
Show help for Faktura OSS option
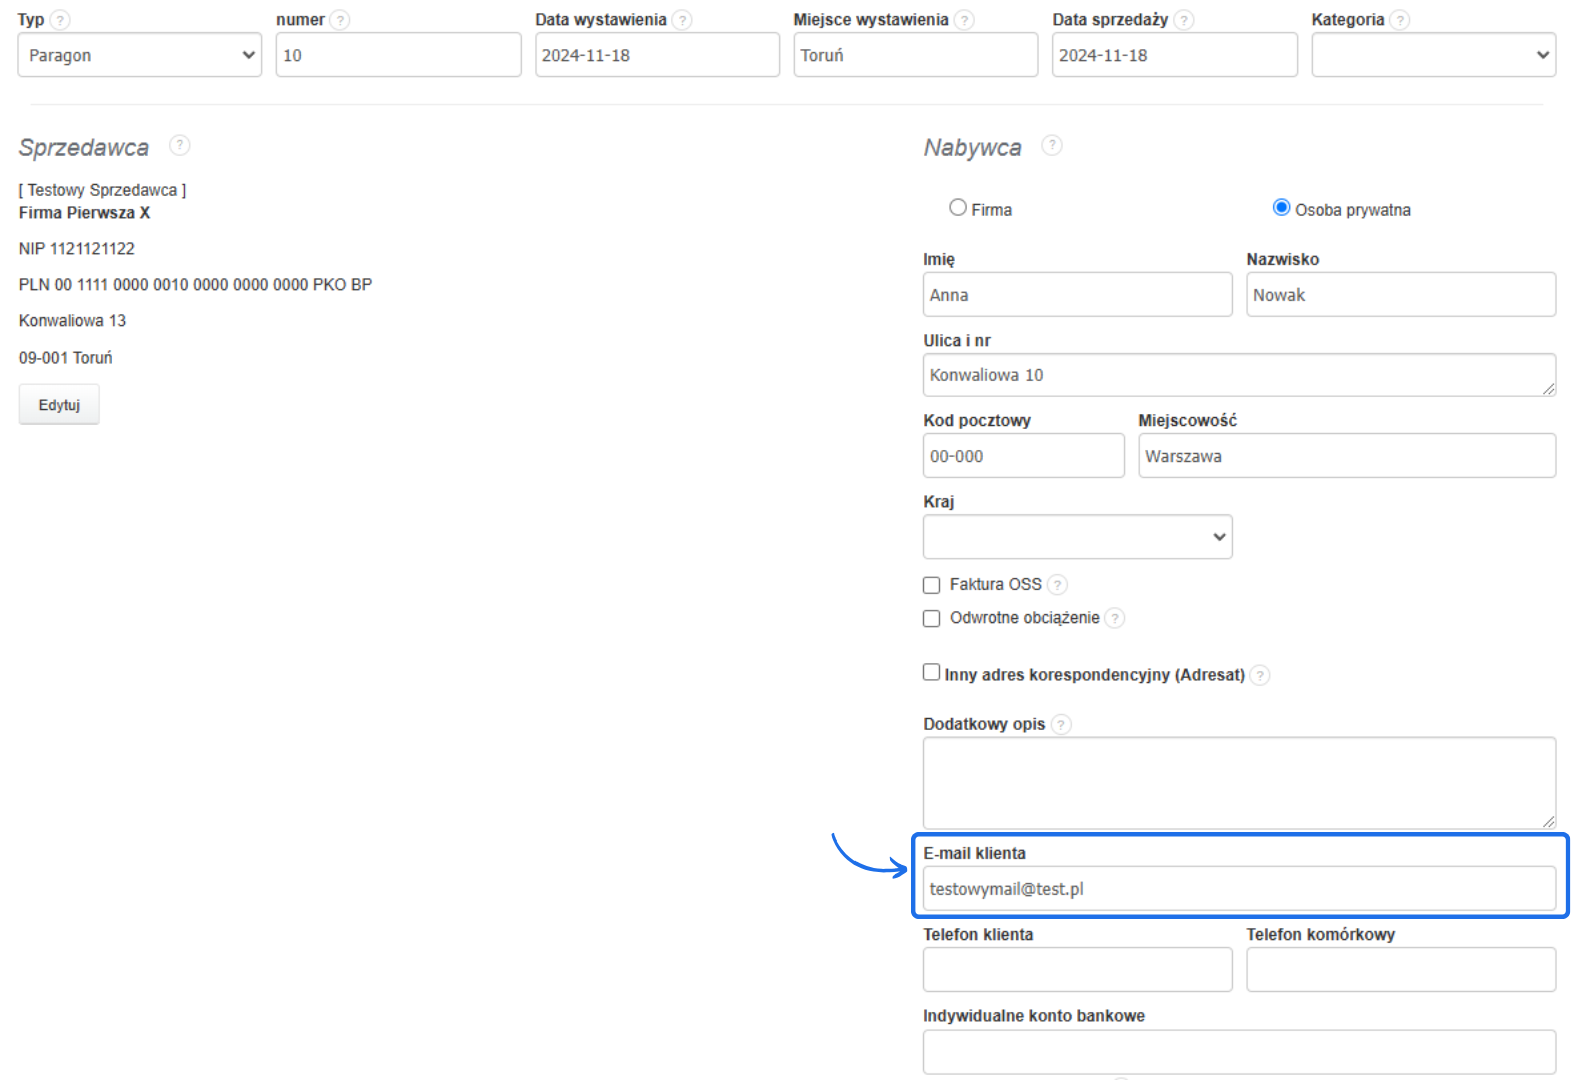click(1057, 585)
